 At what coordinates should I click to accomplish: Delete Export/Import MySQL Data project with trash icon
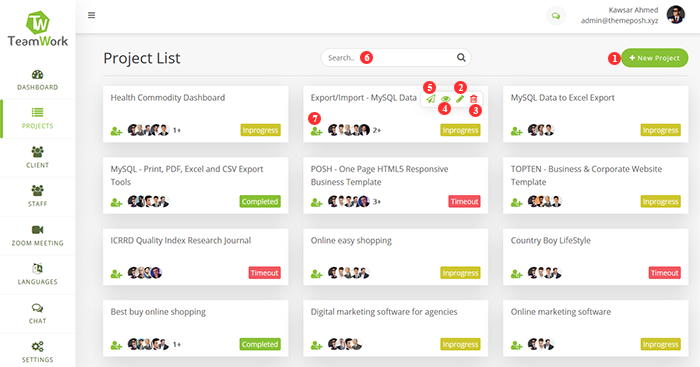(474, 99)
